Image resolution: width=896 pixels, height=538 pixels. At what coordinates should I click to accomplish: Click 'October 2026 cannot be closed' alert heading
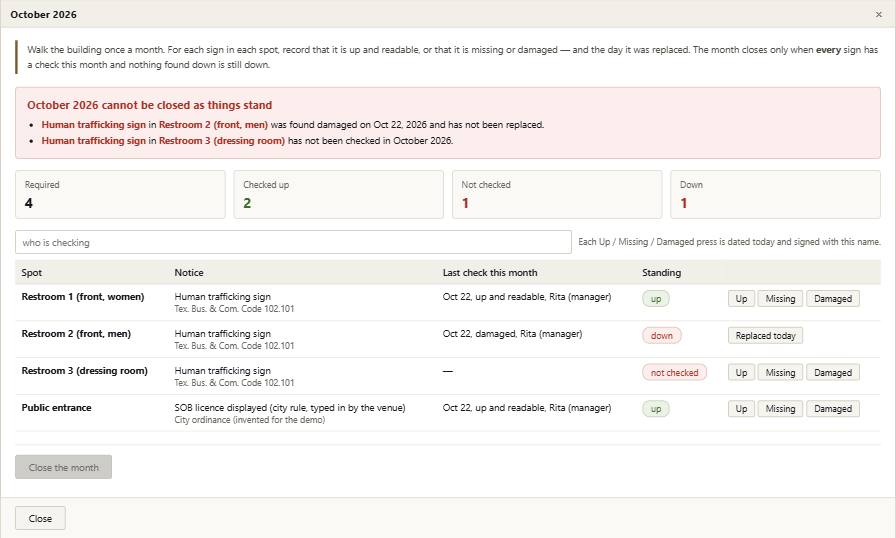(x=150, y=105)
